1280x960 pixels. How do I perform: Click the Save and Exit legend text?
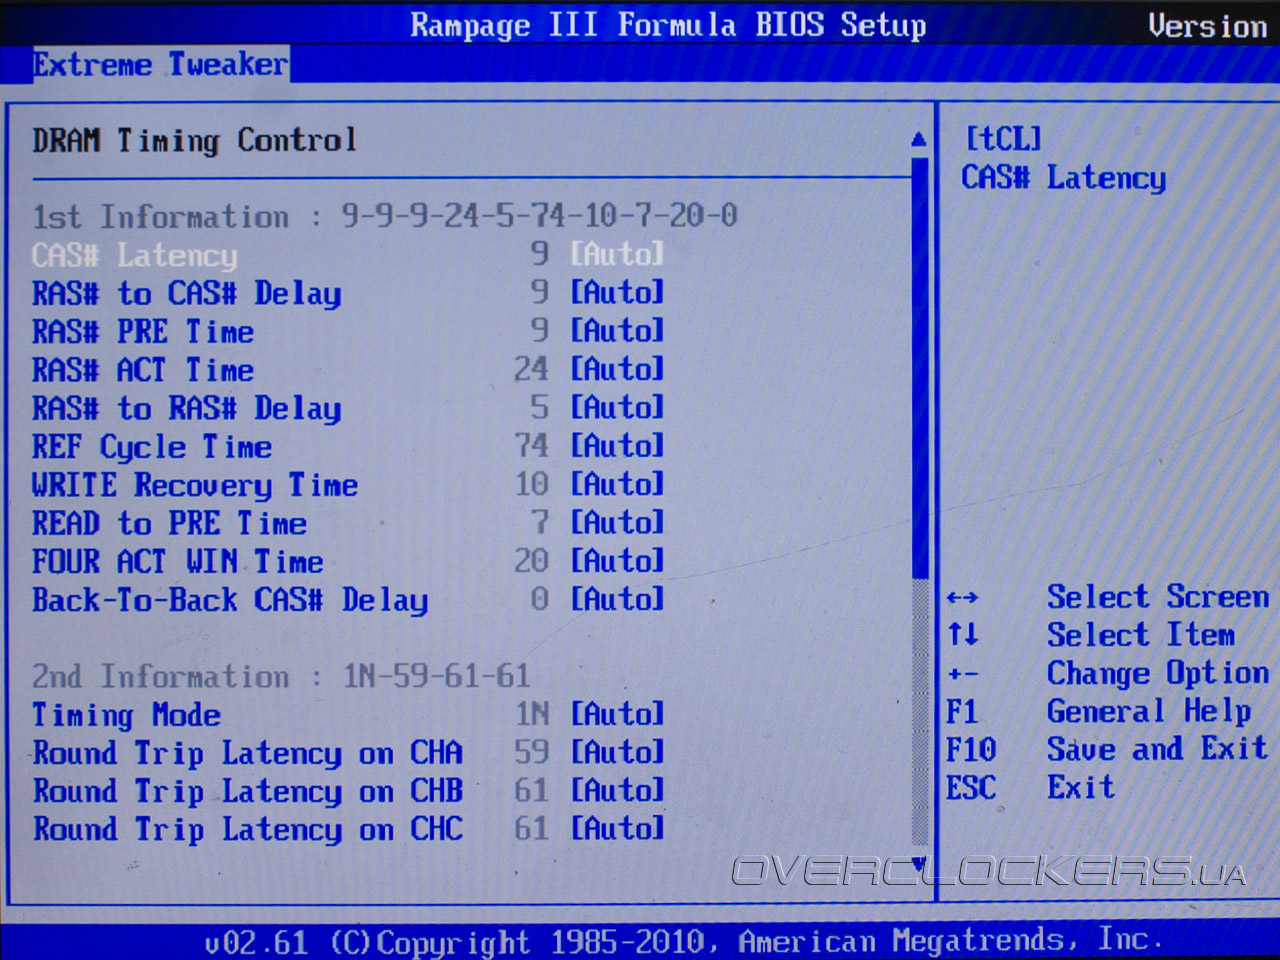click(1157, 749)
